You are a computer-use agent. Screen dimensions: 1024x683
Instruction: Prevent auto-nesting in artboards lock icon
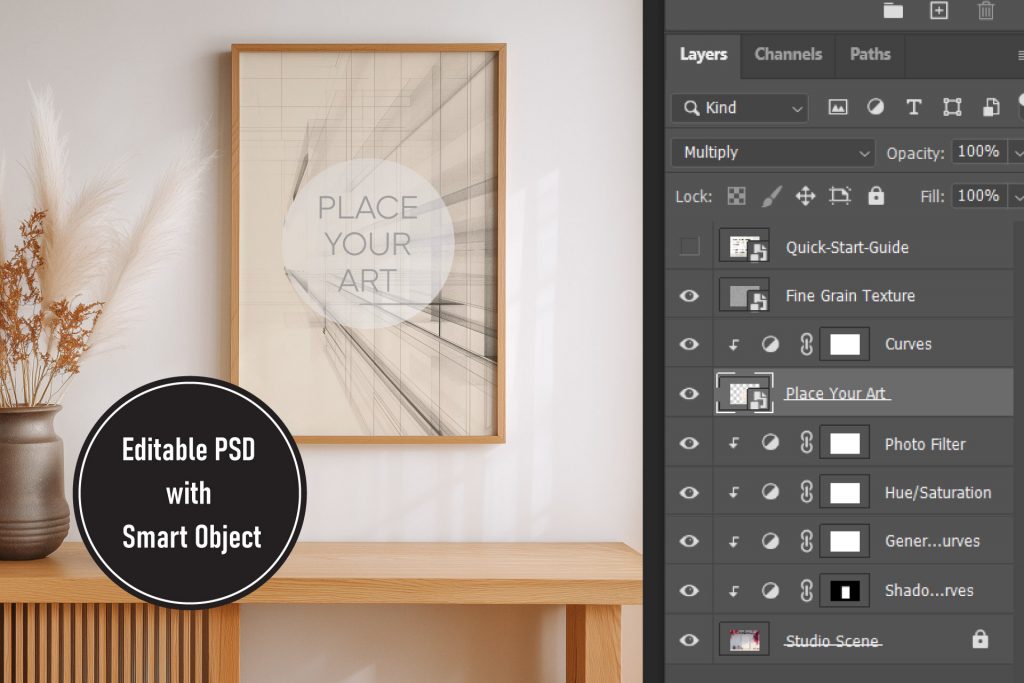[x=840, y=196]
